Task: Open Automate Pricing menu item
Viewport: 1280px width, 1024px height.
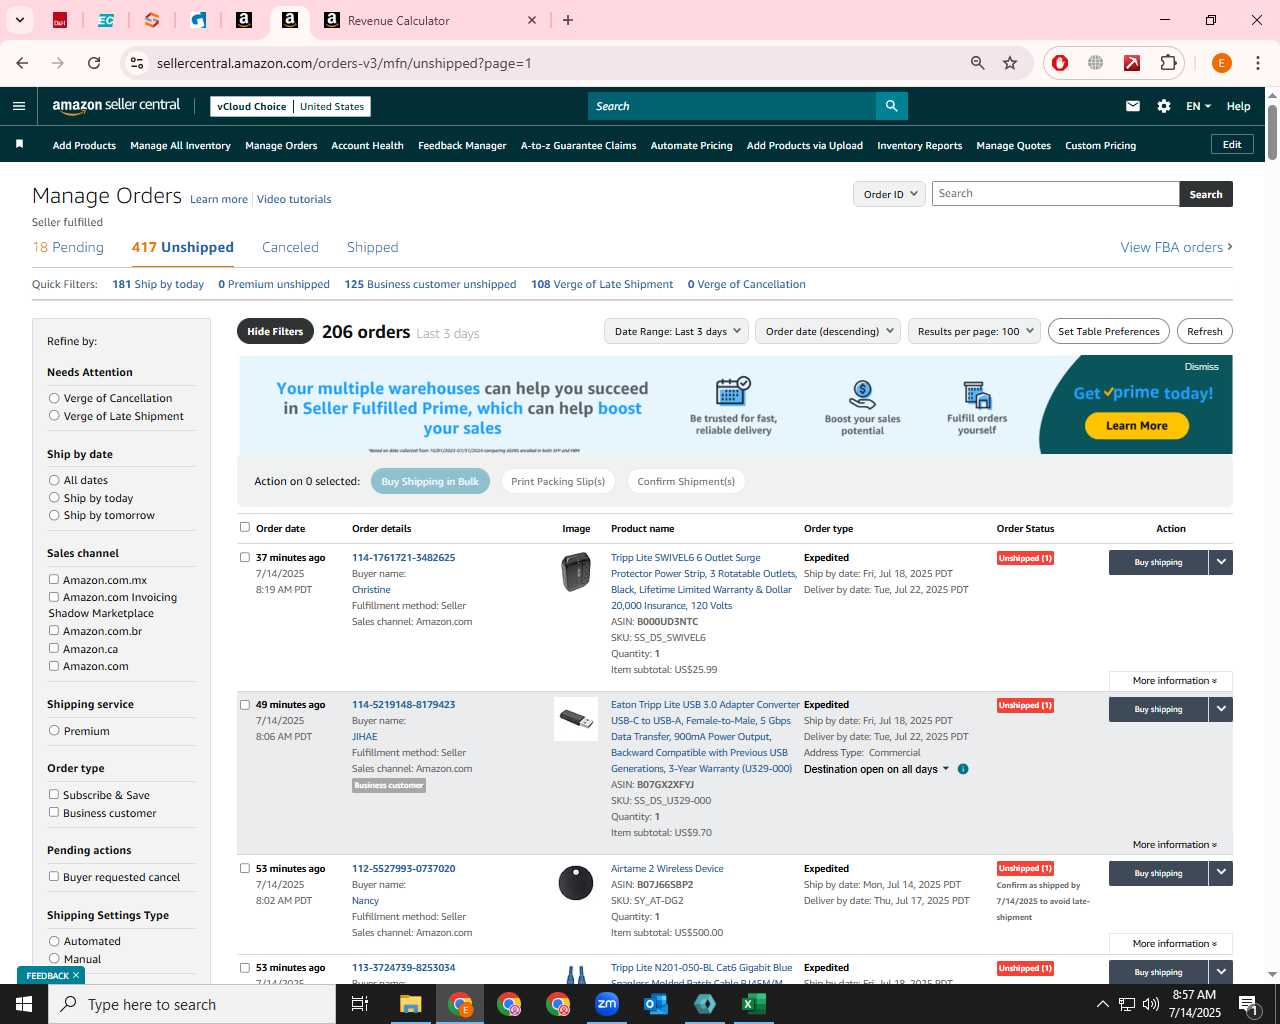Action: (691, 145)
